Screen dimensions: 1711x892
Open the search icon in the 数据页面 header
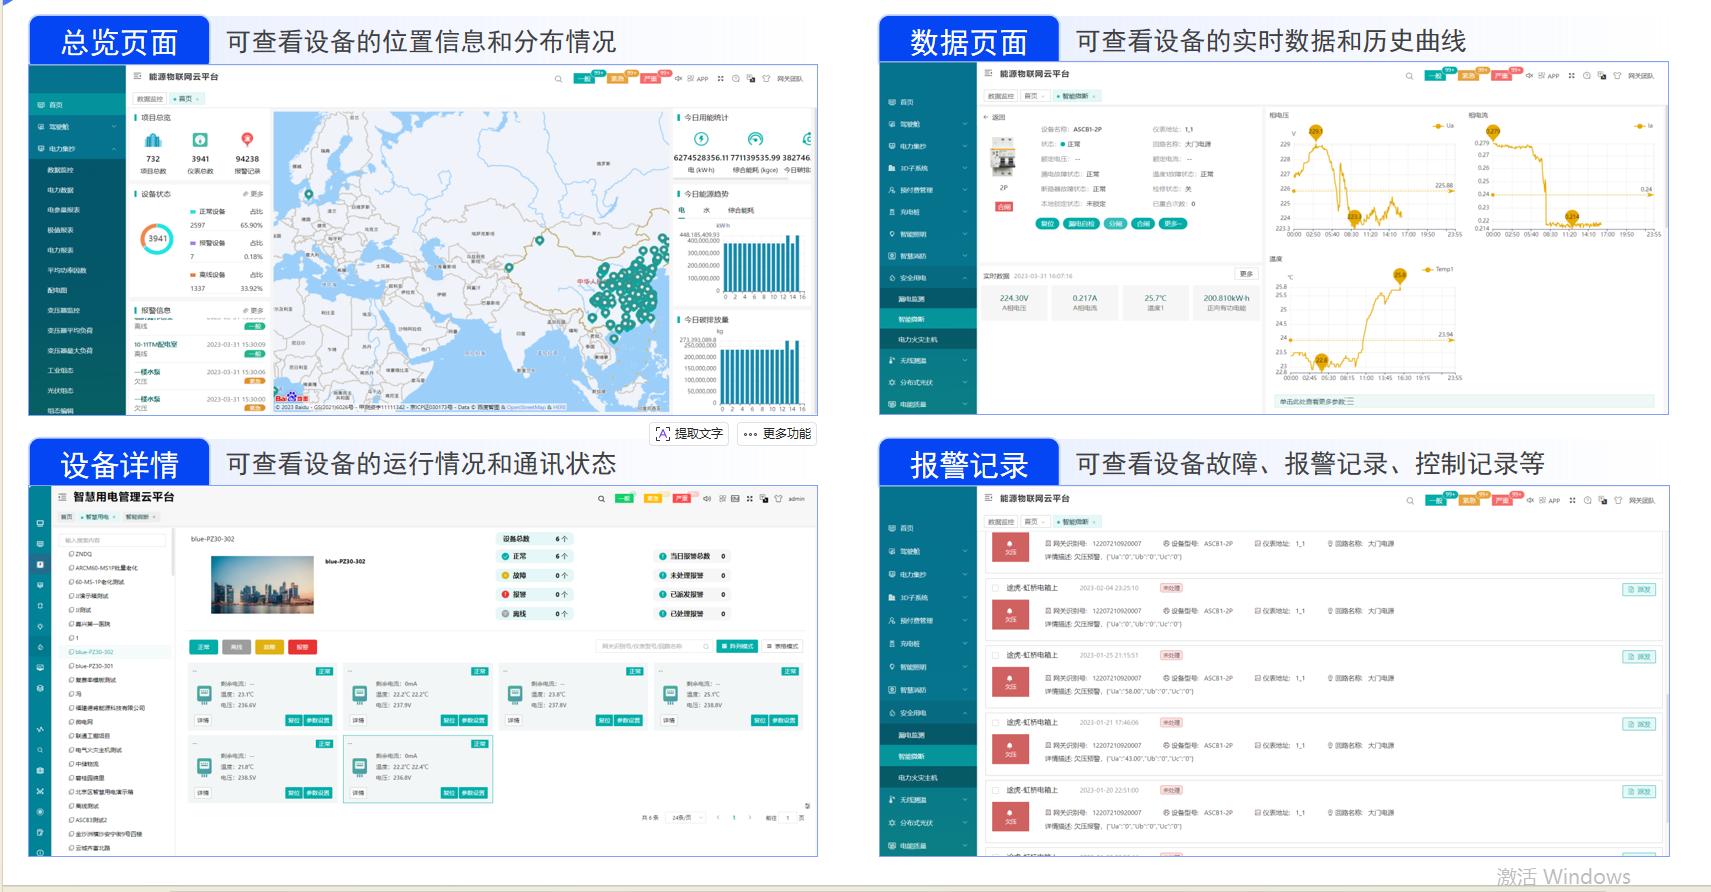tap(1409, 76)
